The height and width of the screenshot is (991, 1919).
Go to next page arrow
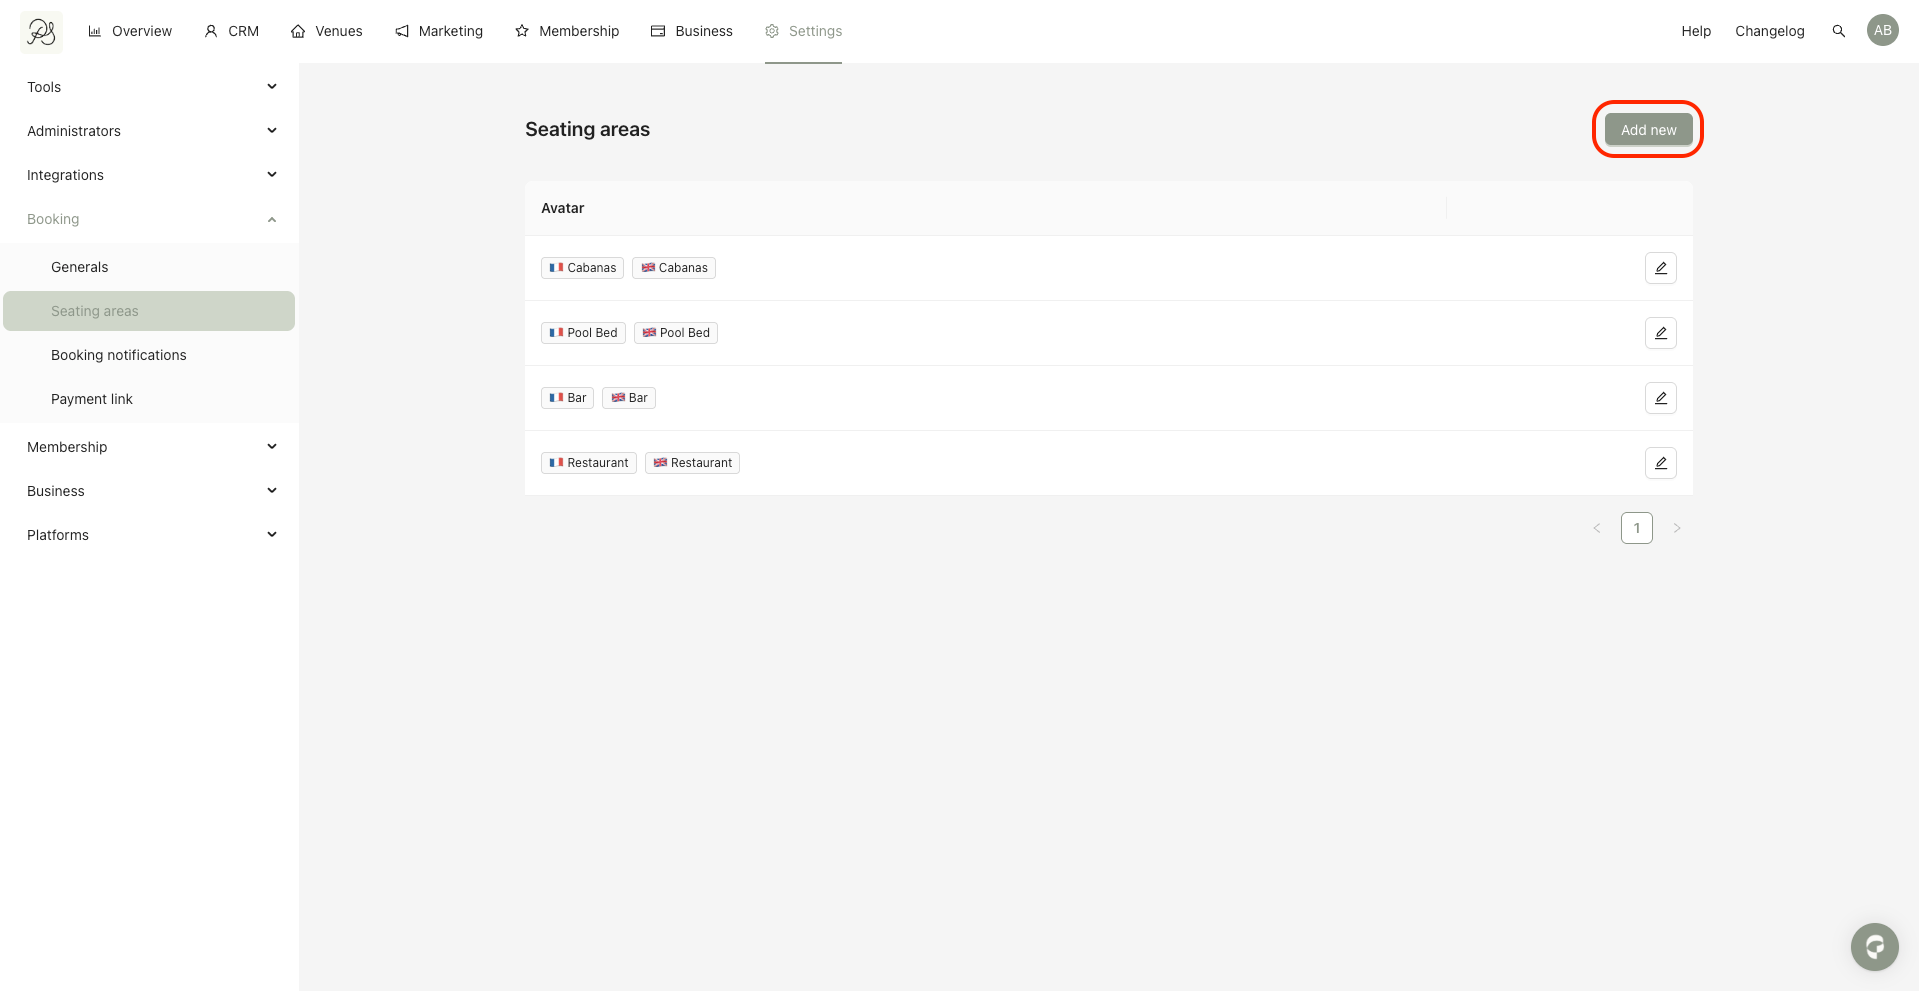[x=1677, y=528]
